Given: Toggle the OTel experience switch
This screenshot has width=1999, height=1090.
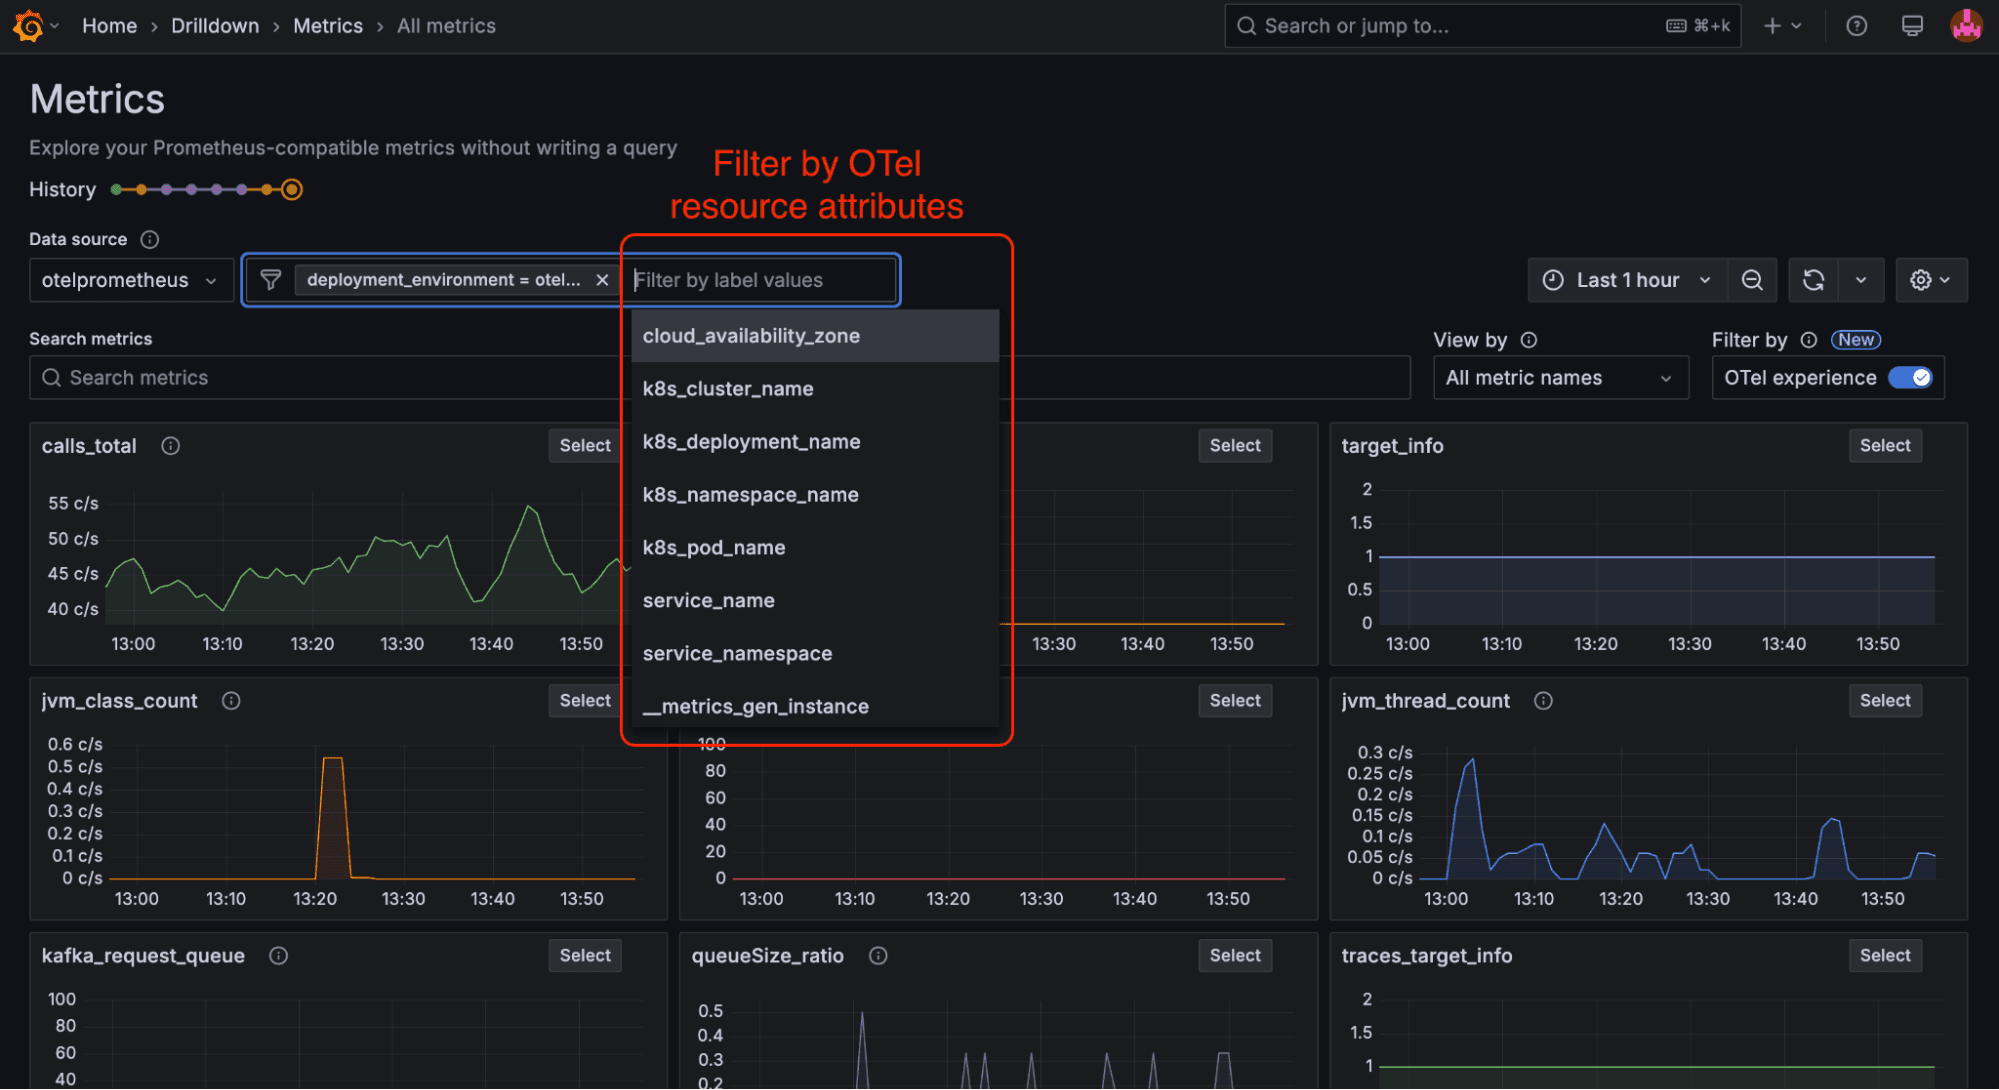Looking at the screenshot, I should coord(1910,378).
